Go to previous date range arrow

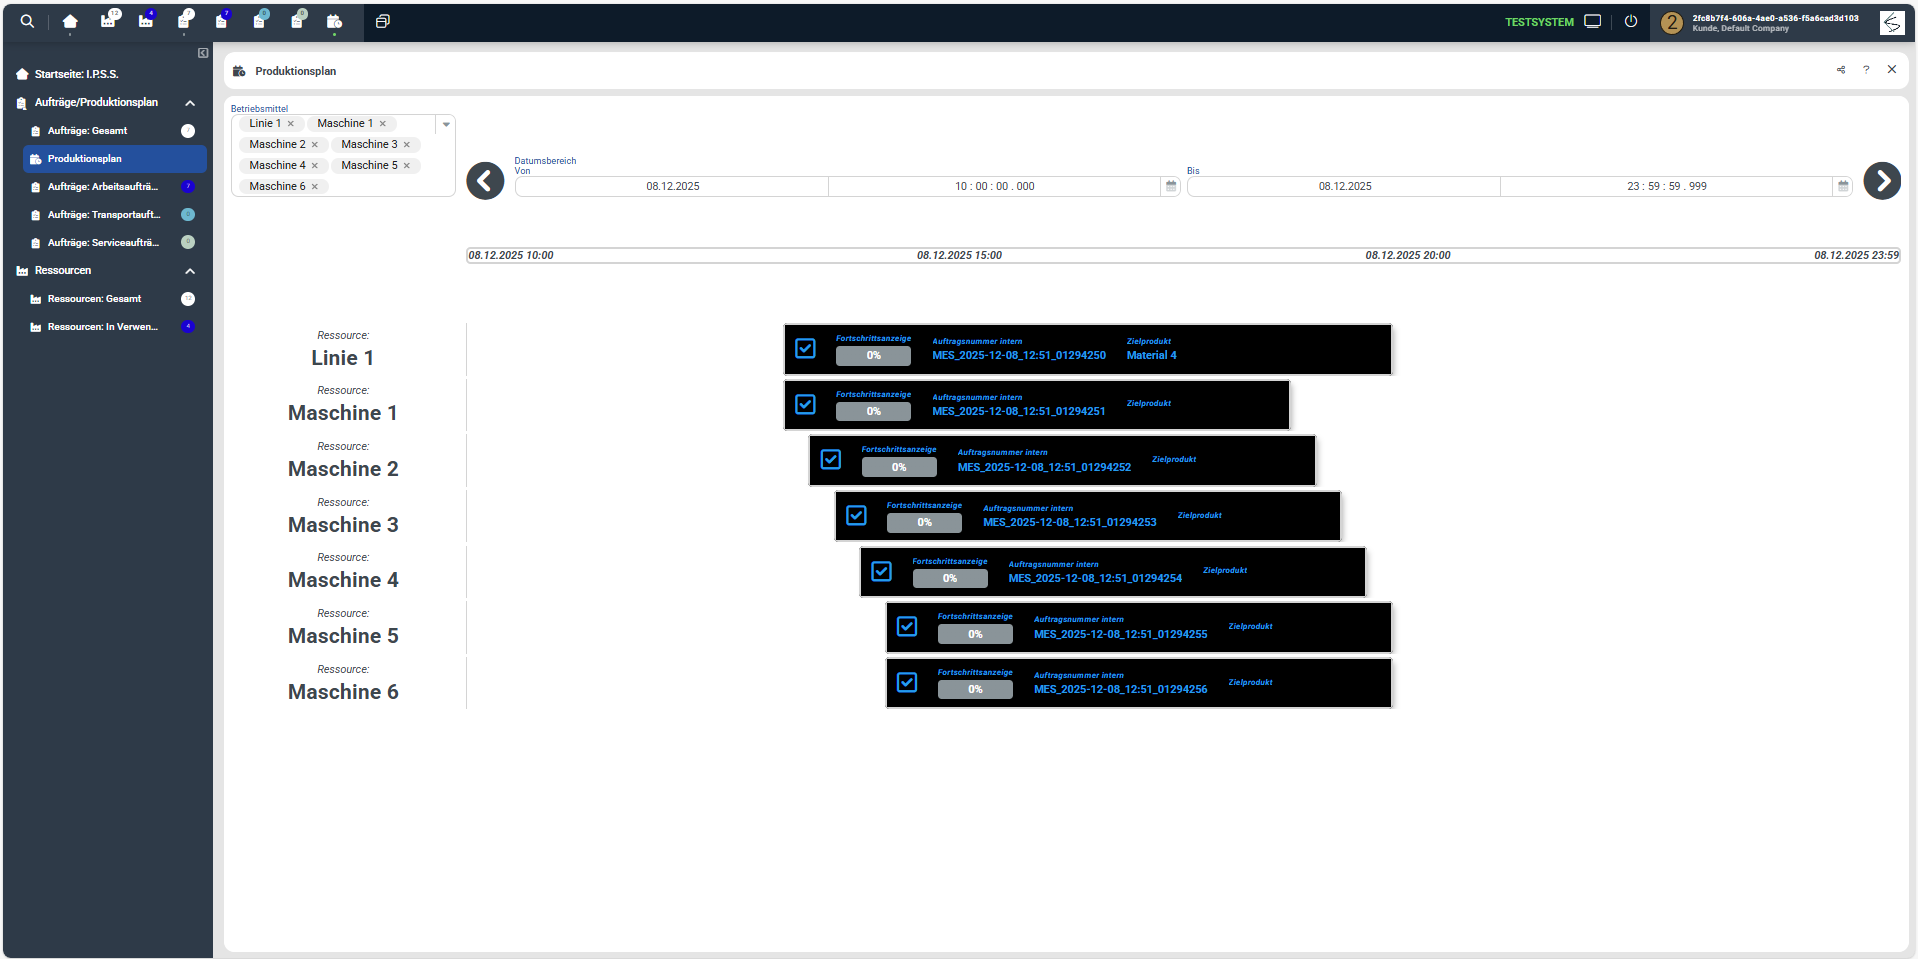(x=486, y=181)
